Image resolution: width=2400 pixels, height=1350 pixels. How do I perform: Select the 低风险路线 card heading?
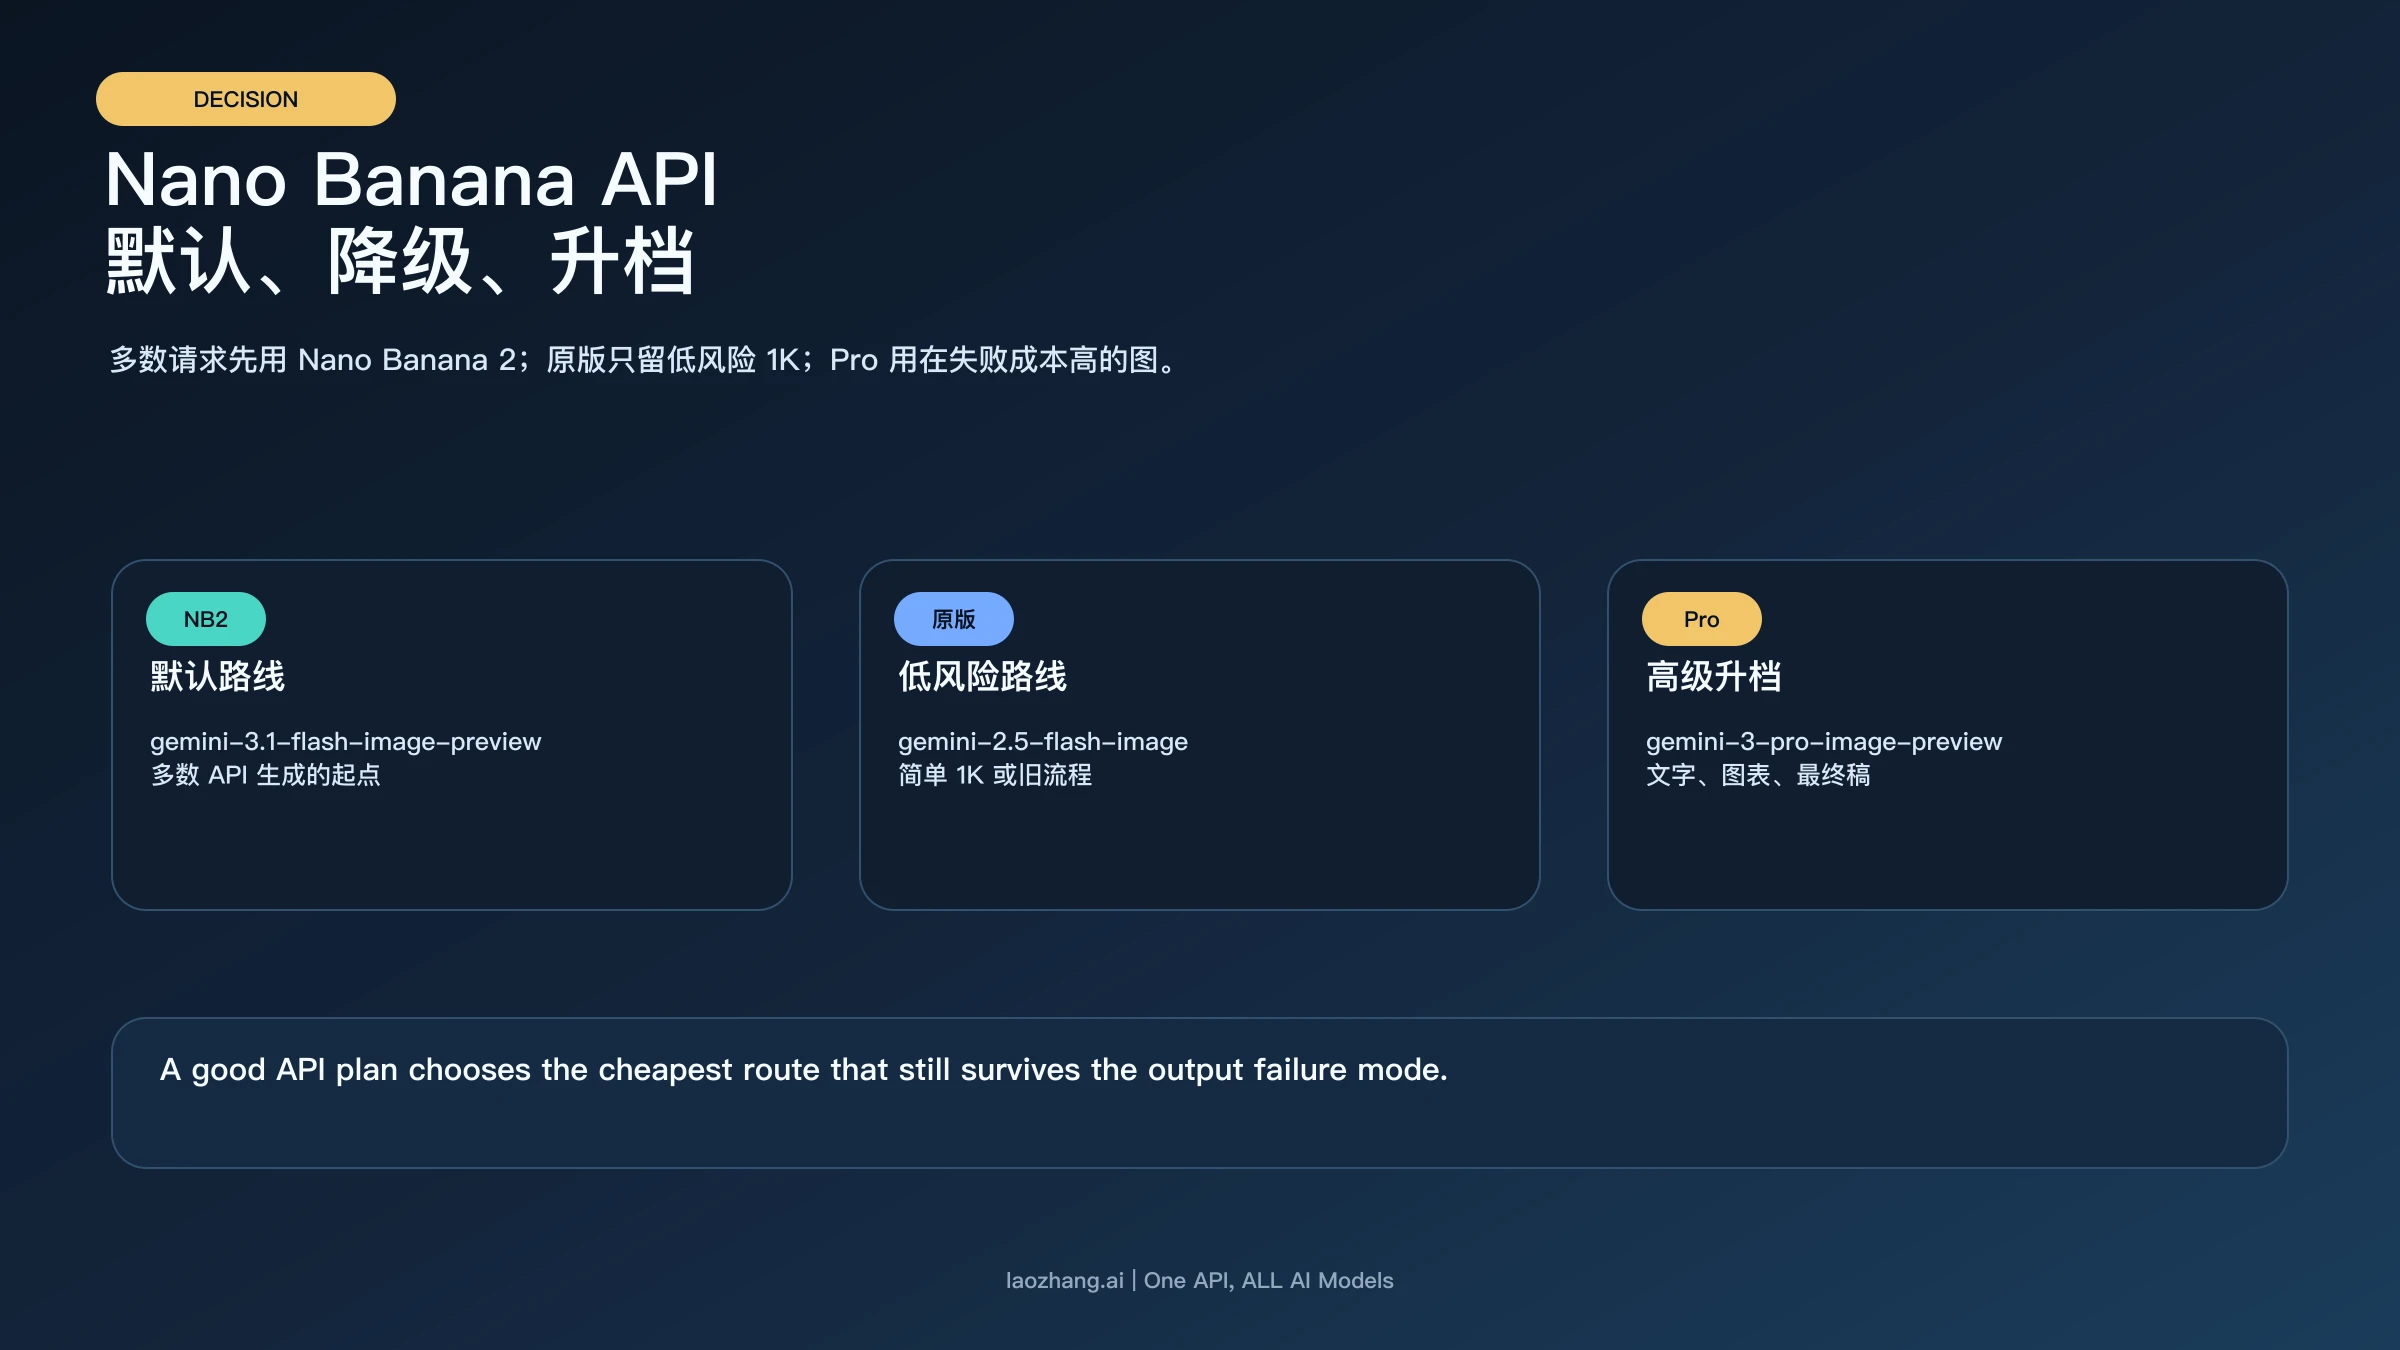(981, 676)
